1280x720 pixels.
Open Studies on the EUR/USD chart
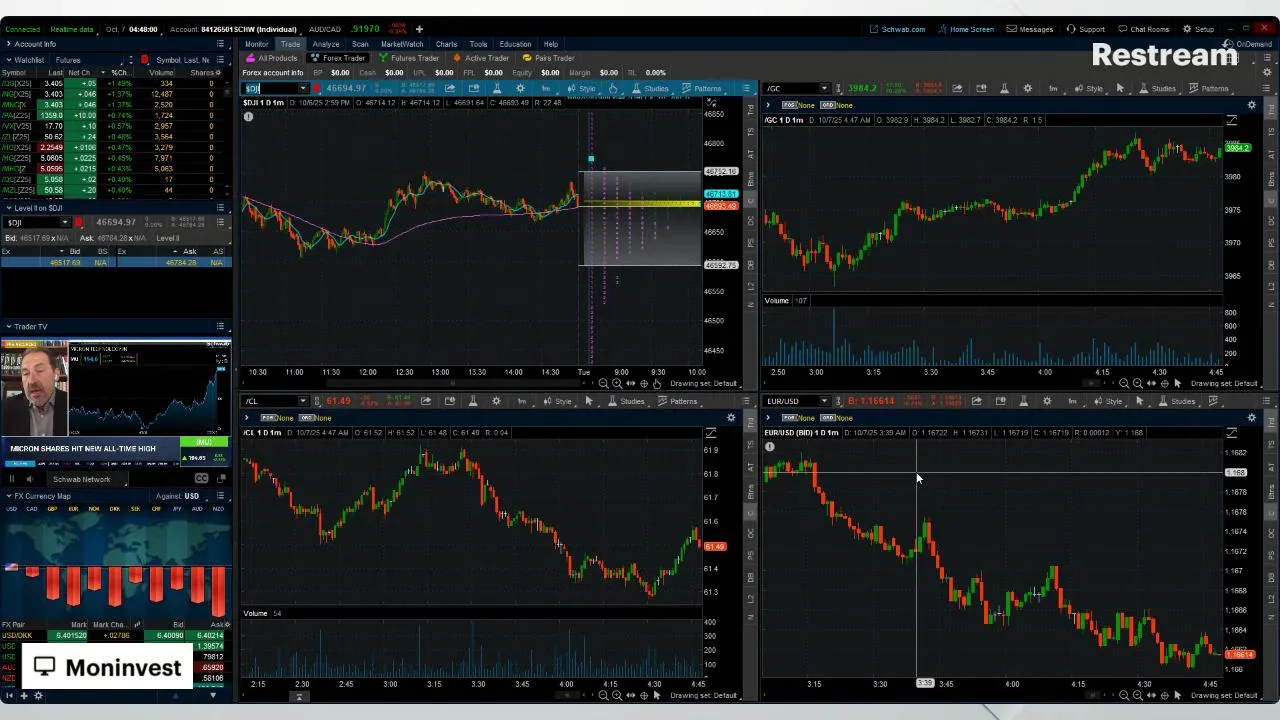(x=1177, y=401)
